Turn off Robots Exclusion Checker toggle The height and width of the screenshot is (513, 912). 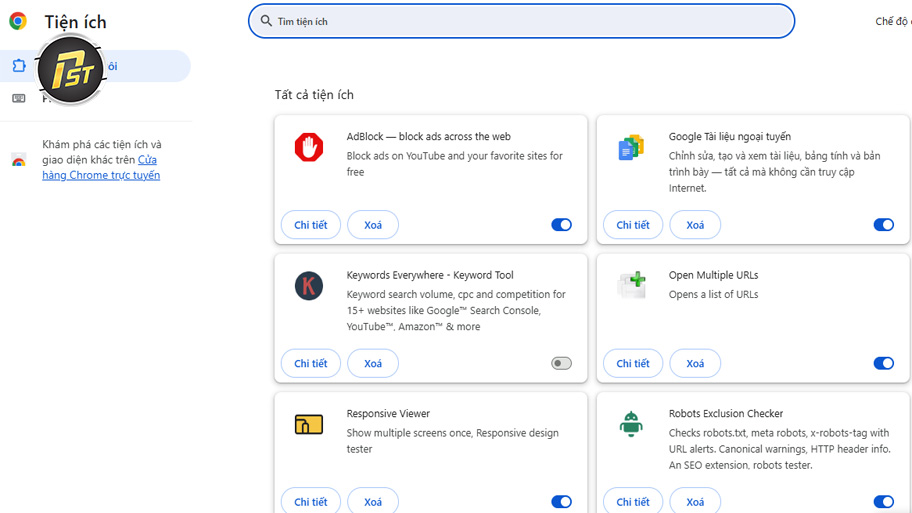pyautogui.click(x=884, y=501)
